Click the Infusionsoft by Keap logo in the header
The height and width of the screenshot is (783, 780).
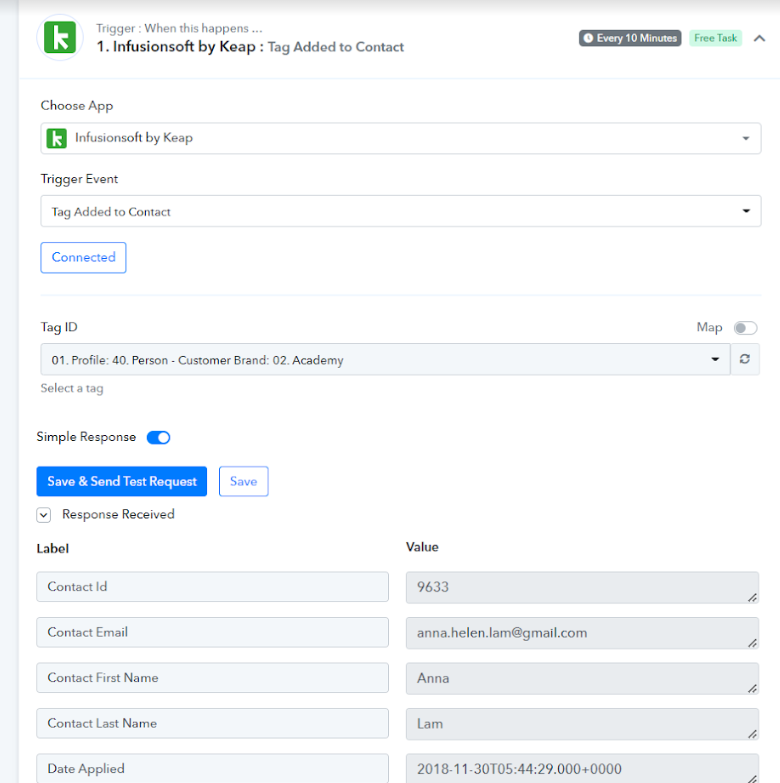coord(60,37)
